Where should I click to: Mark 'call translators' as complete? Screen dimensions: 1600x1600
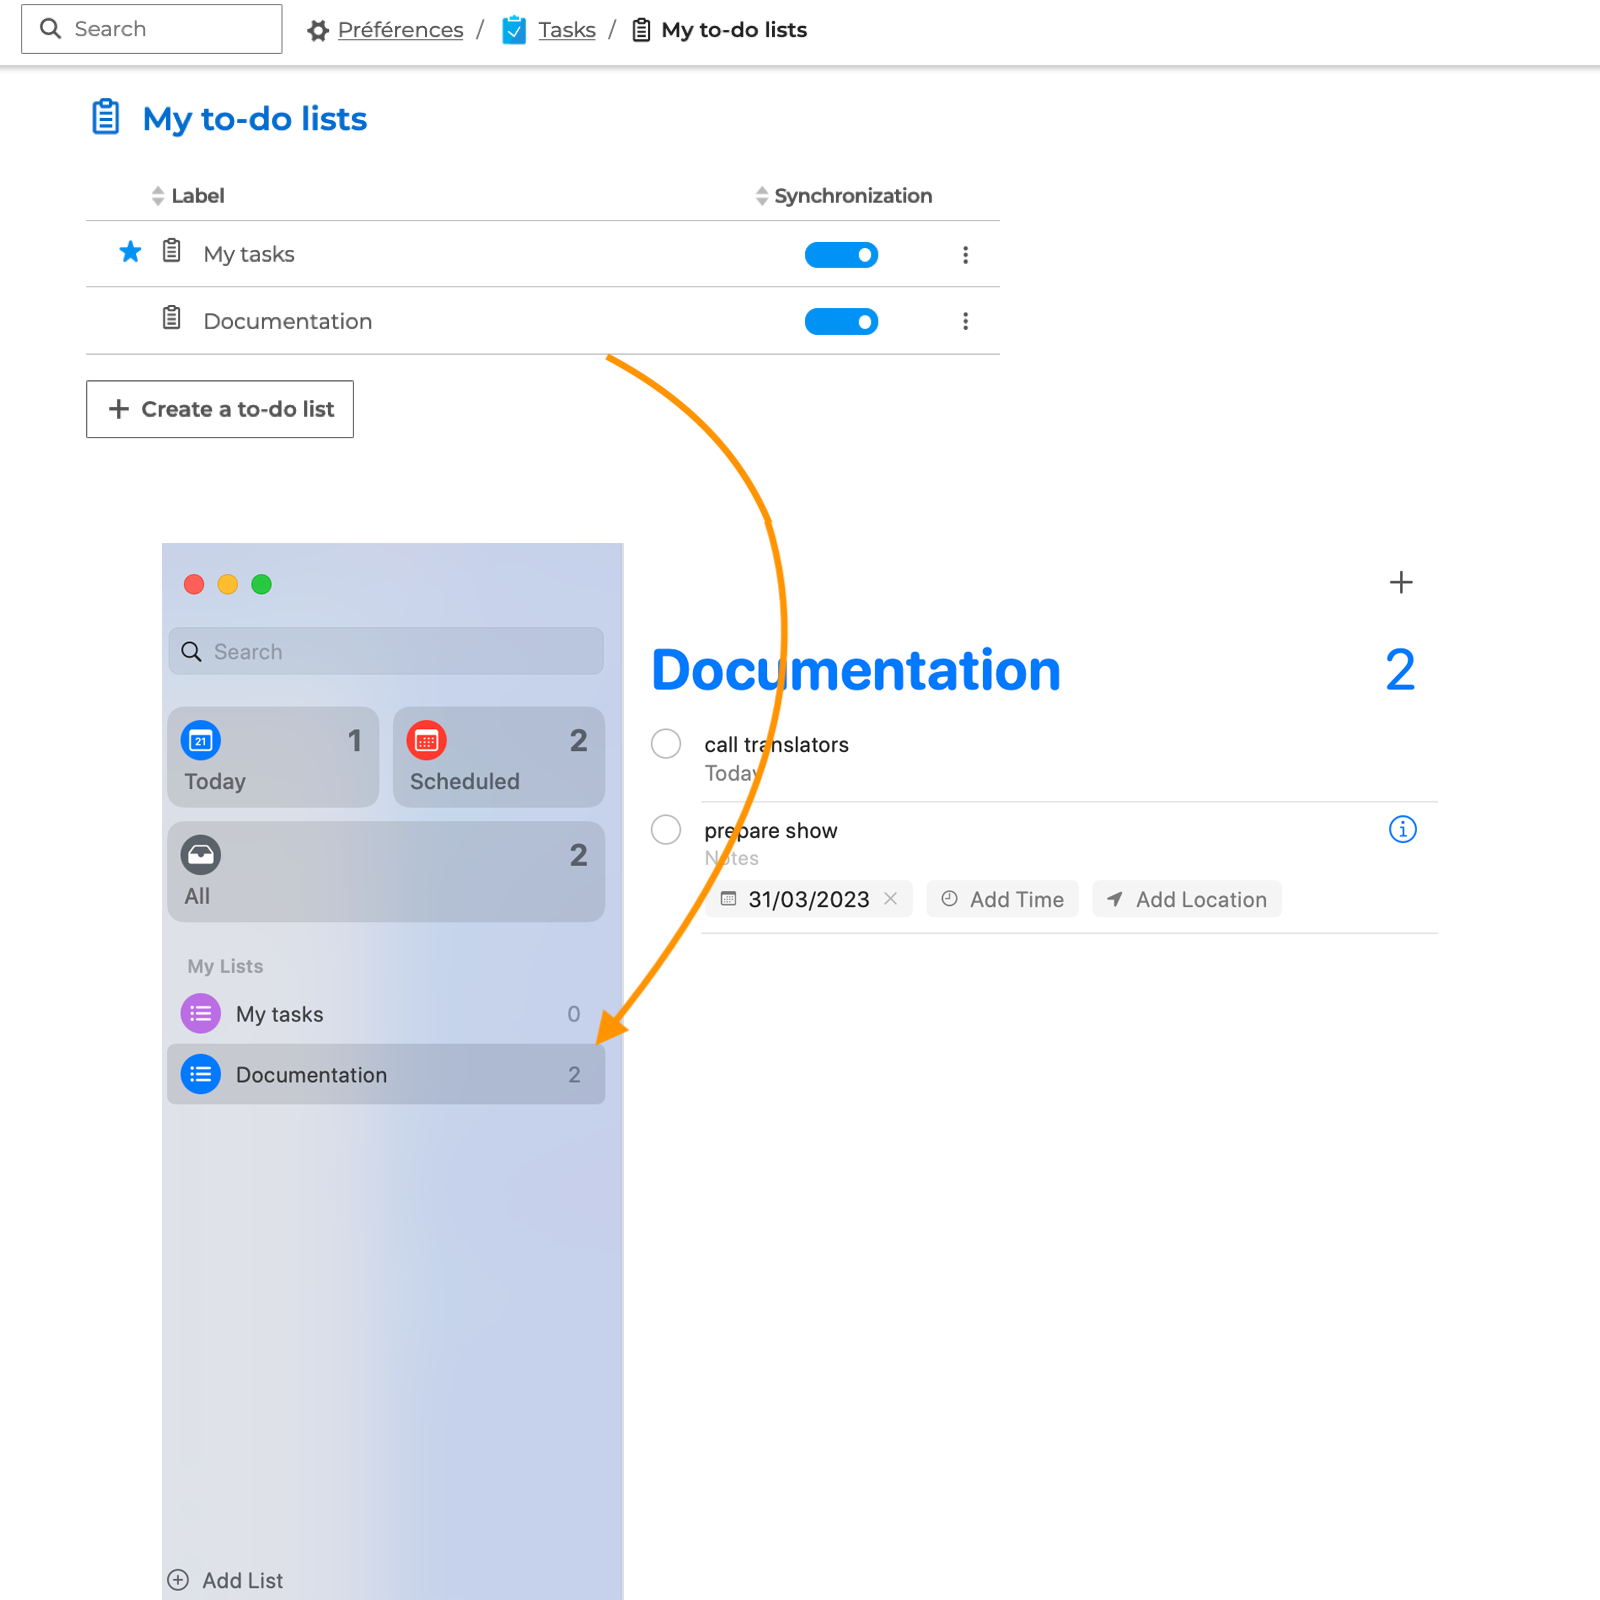tap(666, 744)
